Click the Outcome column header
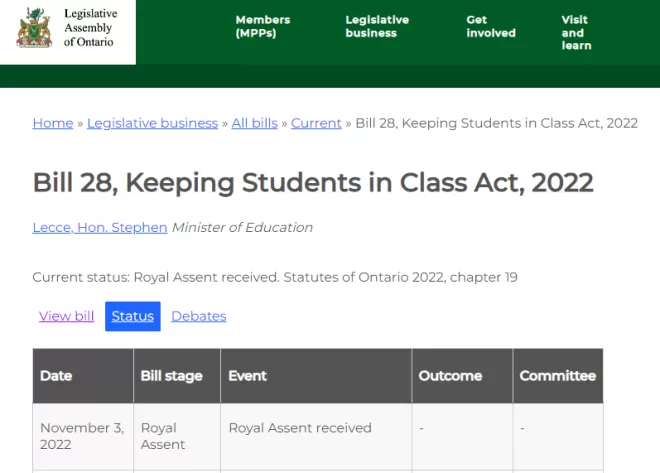660x473 pixels. coord(462,376)
